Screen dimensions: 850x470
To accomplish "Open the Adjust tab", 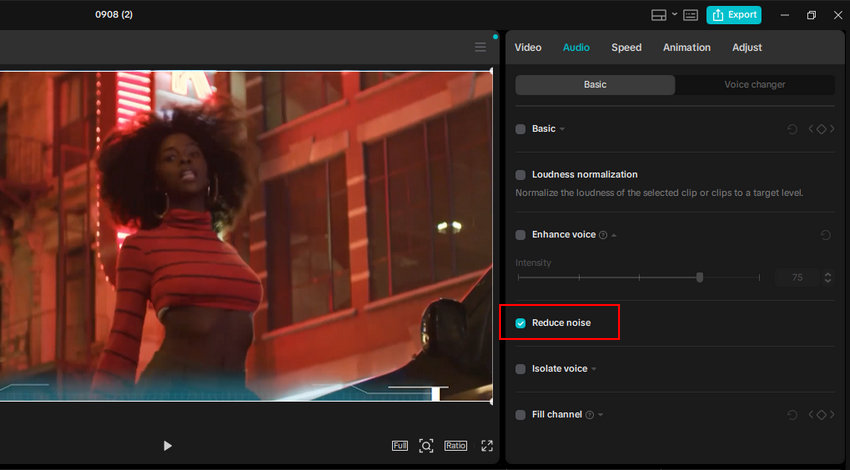I will (746, 47).
